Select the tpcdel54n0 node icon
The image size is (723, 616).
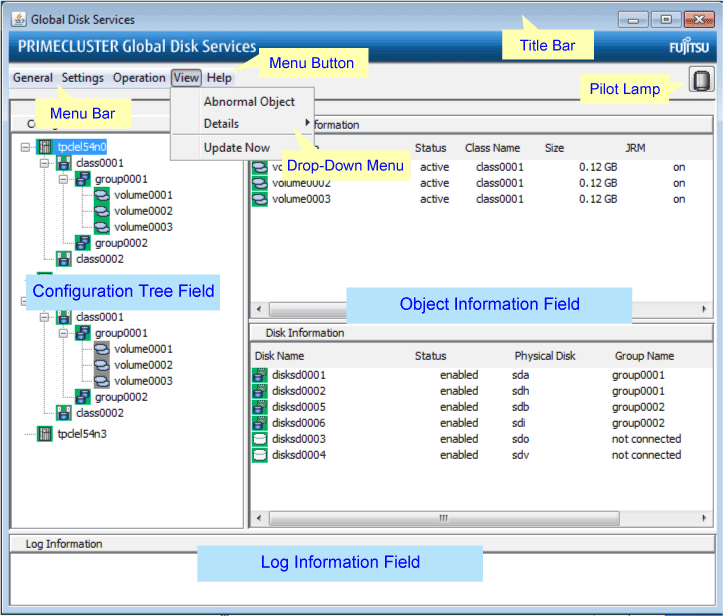click(x=45, y=147)
